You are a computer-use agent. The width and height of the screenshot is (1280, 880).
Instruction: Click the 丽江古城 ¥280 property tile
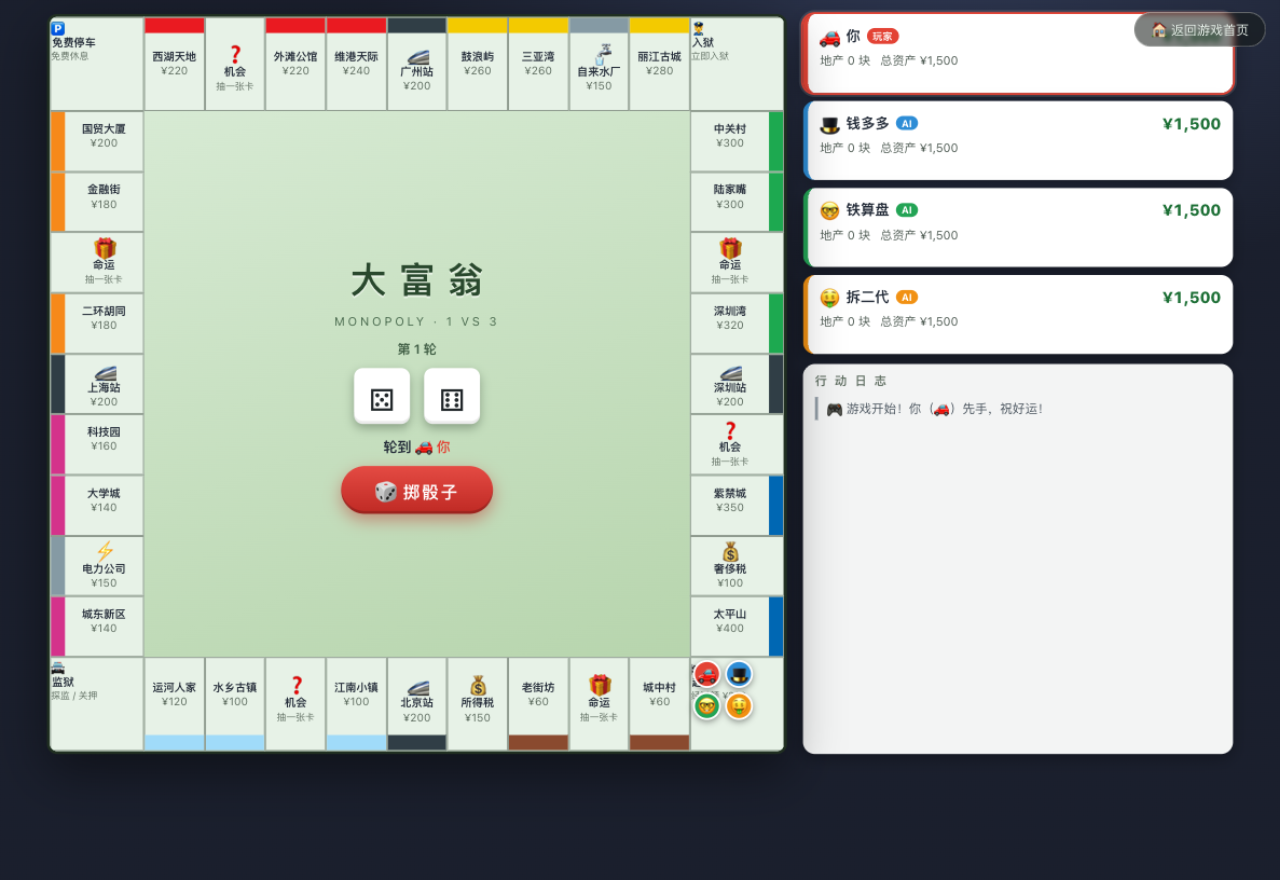point(659,64)
